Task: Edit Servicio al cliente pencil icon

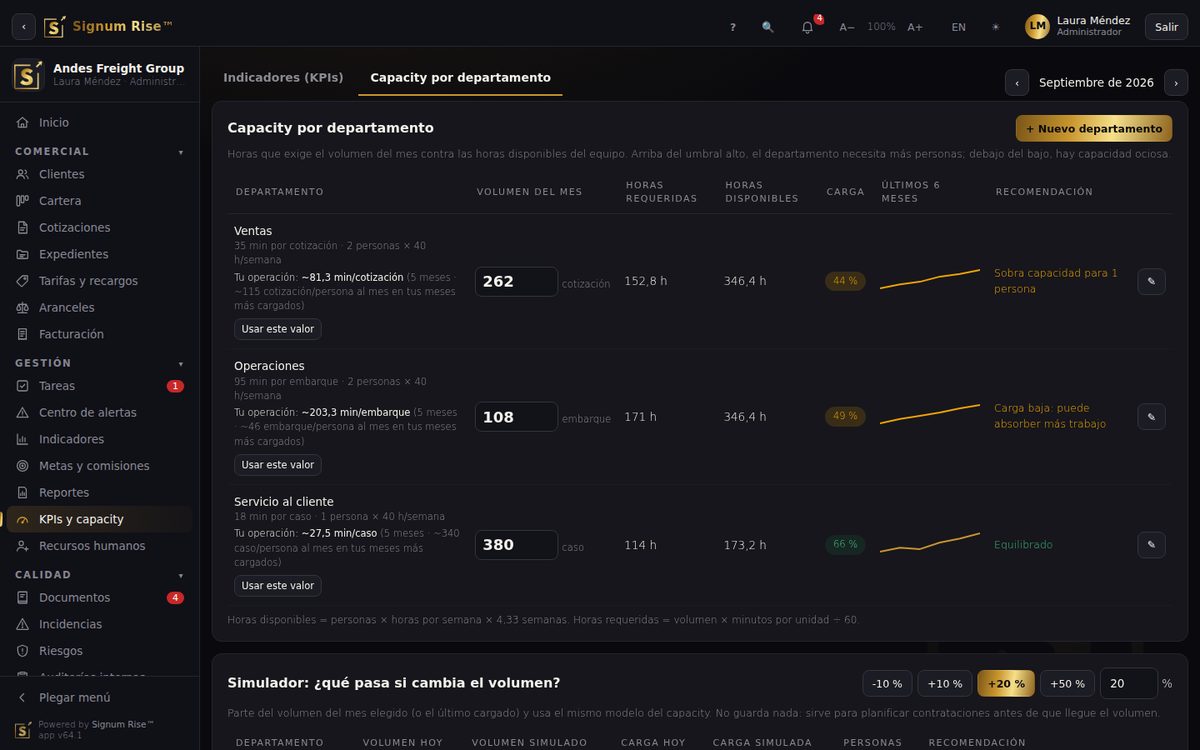Action: click(1151, 545)
